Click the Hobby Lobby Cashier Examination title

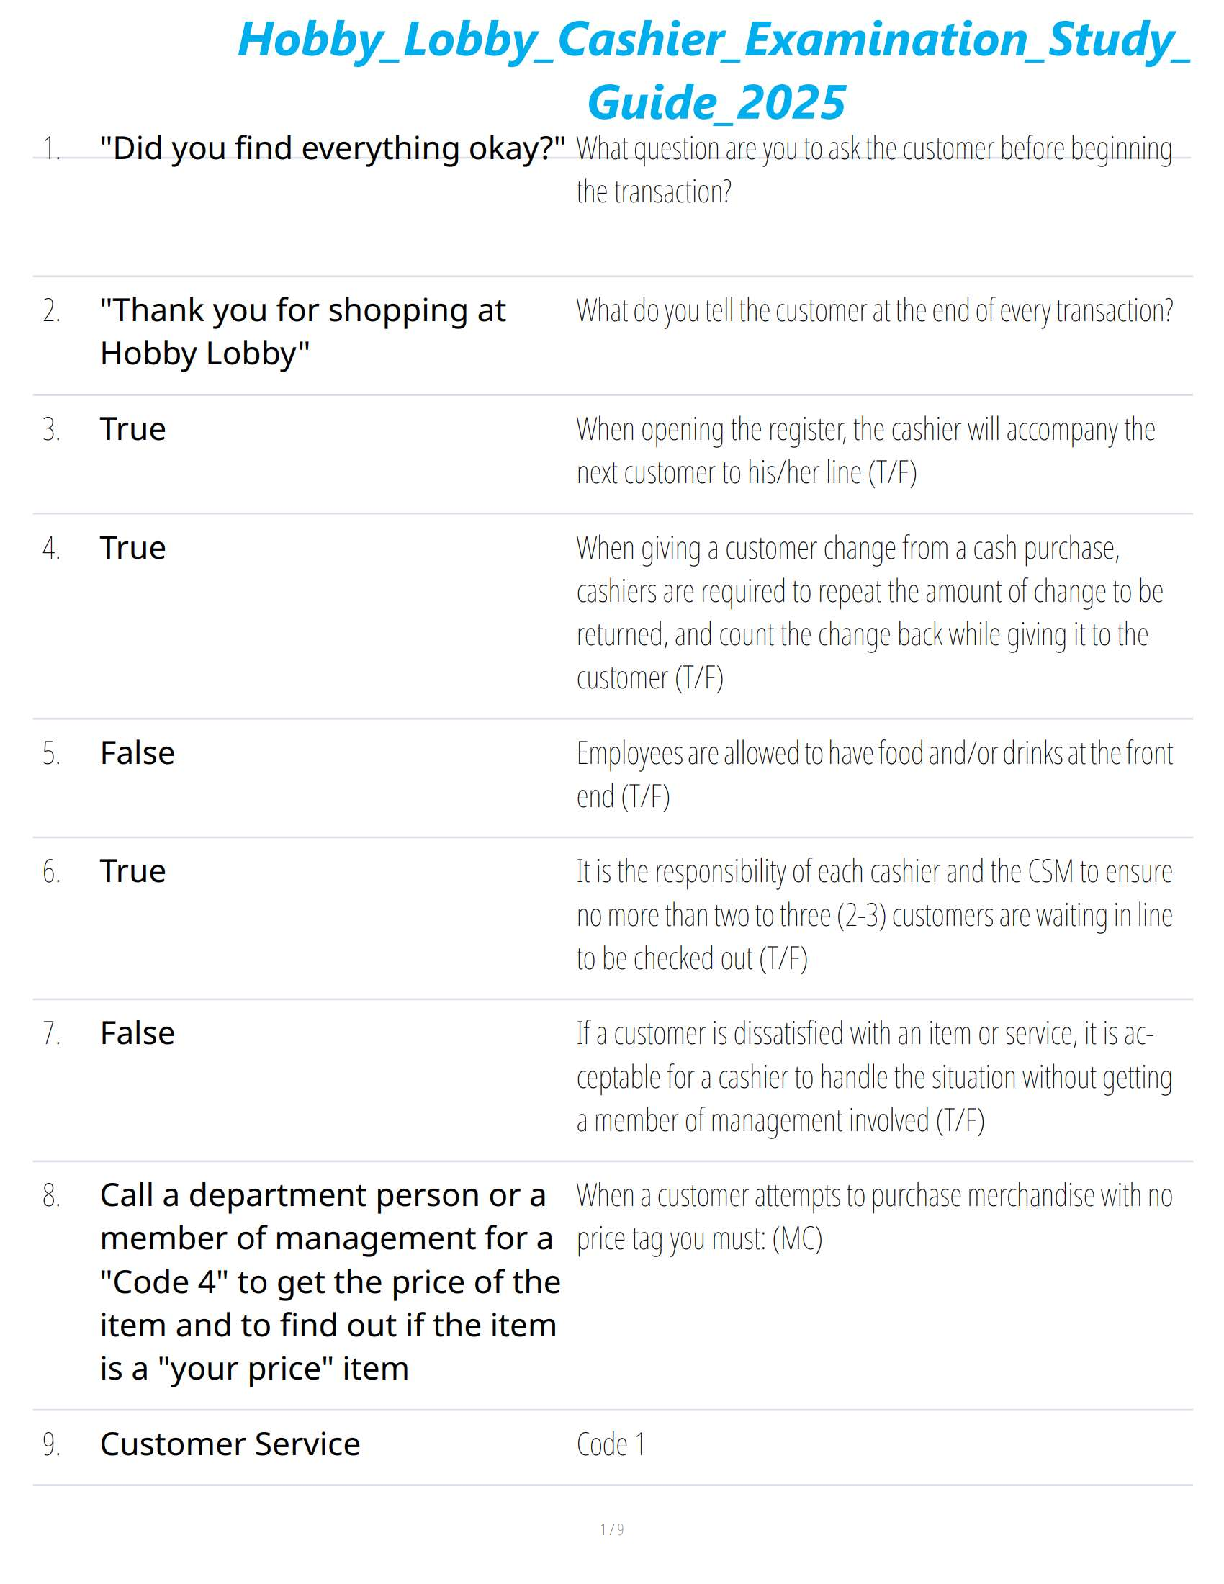[714, 70]
